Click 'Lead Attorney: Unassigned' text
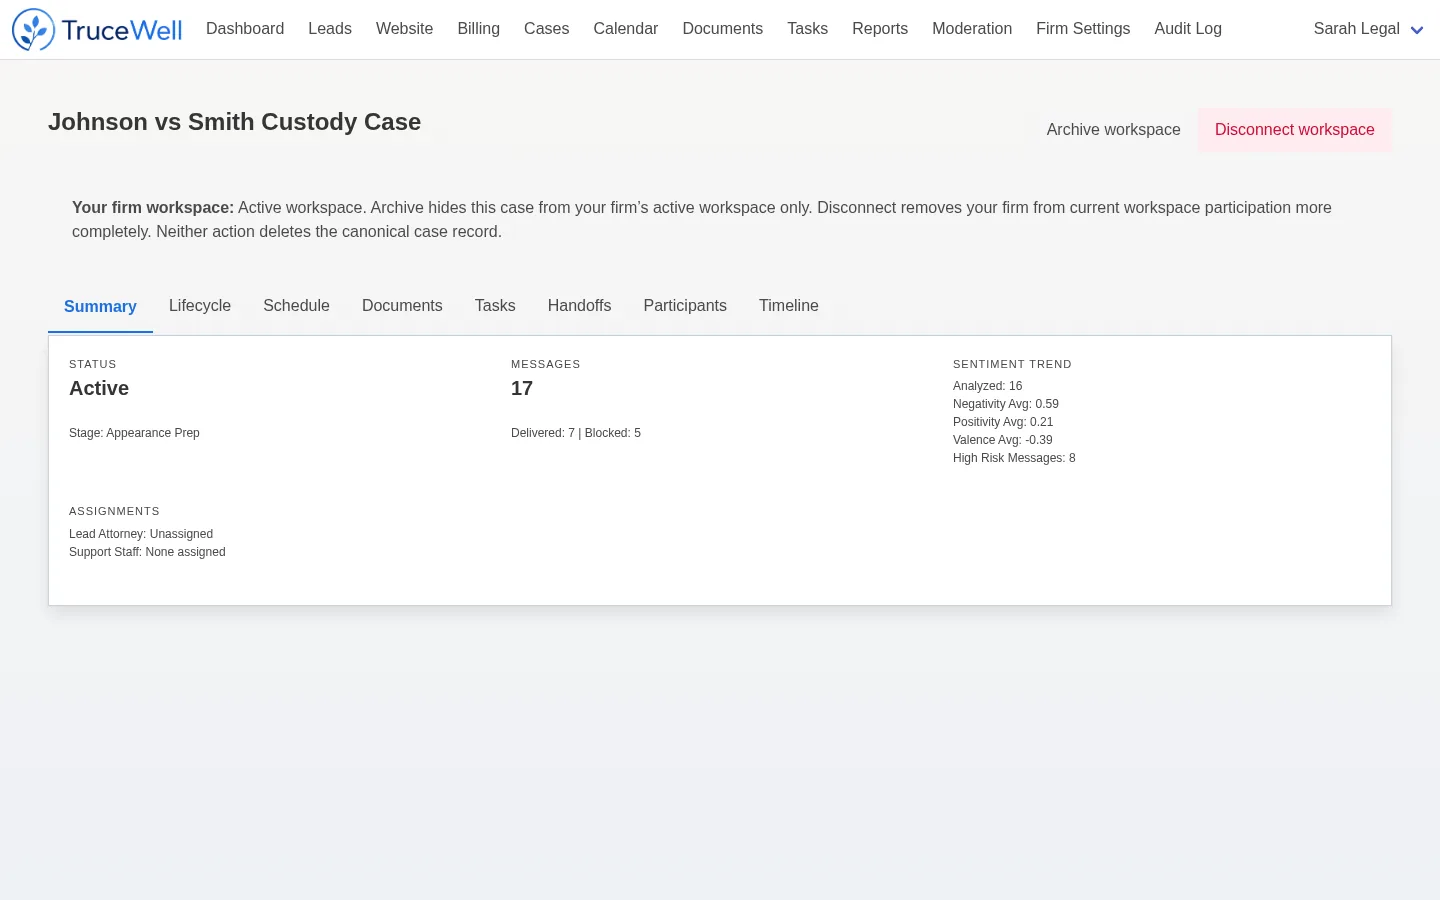This screenshot has width=1440, height=900. pos(141,534)
